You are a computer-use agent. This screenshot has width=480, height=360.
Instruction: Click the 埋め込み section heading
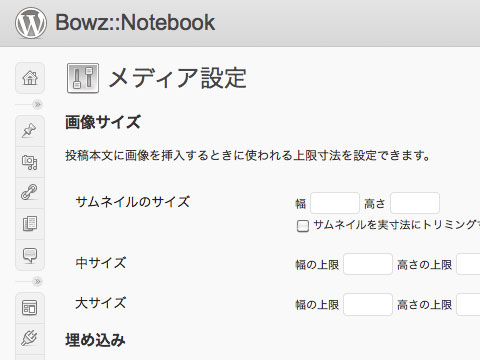95,340
